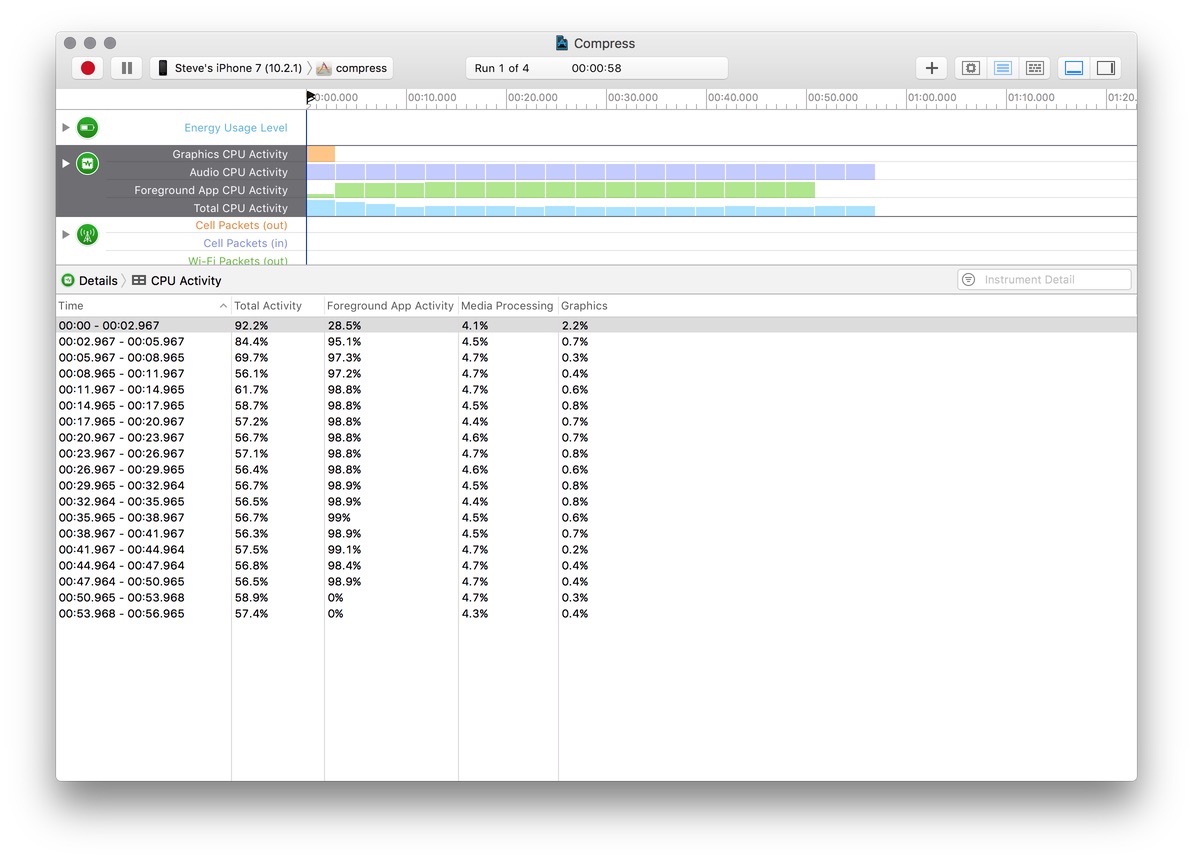The height and width of the screenshot is (861, 1193).
Task: Open the Steve's iPhone 7 device dropdown
Action: pyautogui.click(x=230, y=68)
